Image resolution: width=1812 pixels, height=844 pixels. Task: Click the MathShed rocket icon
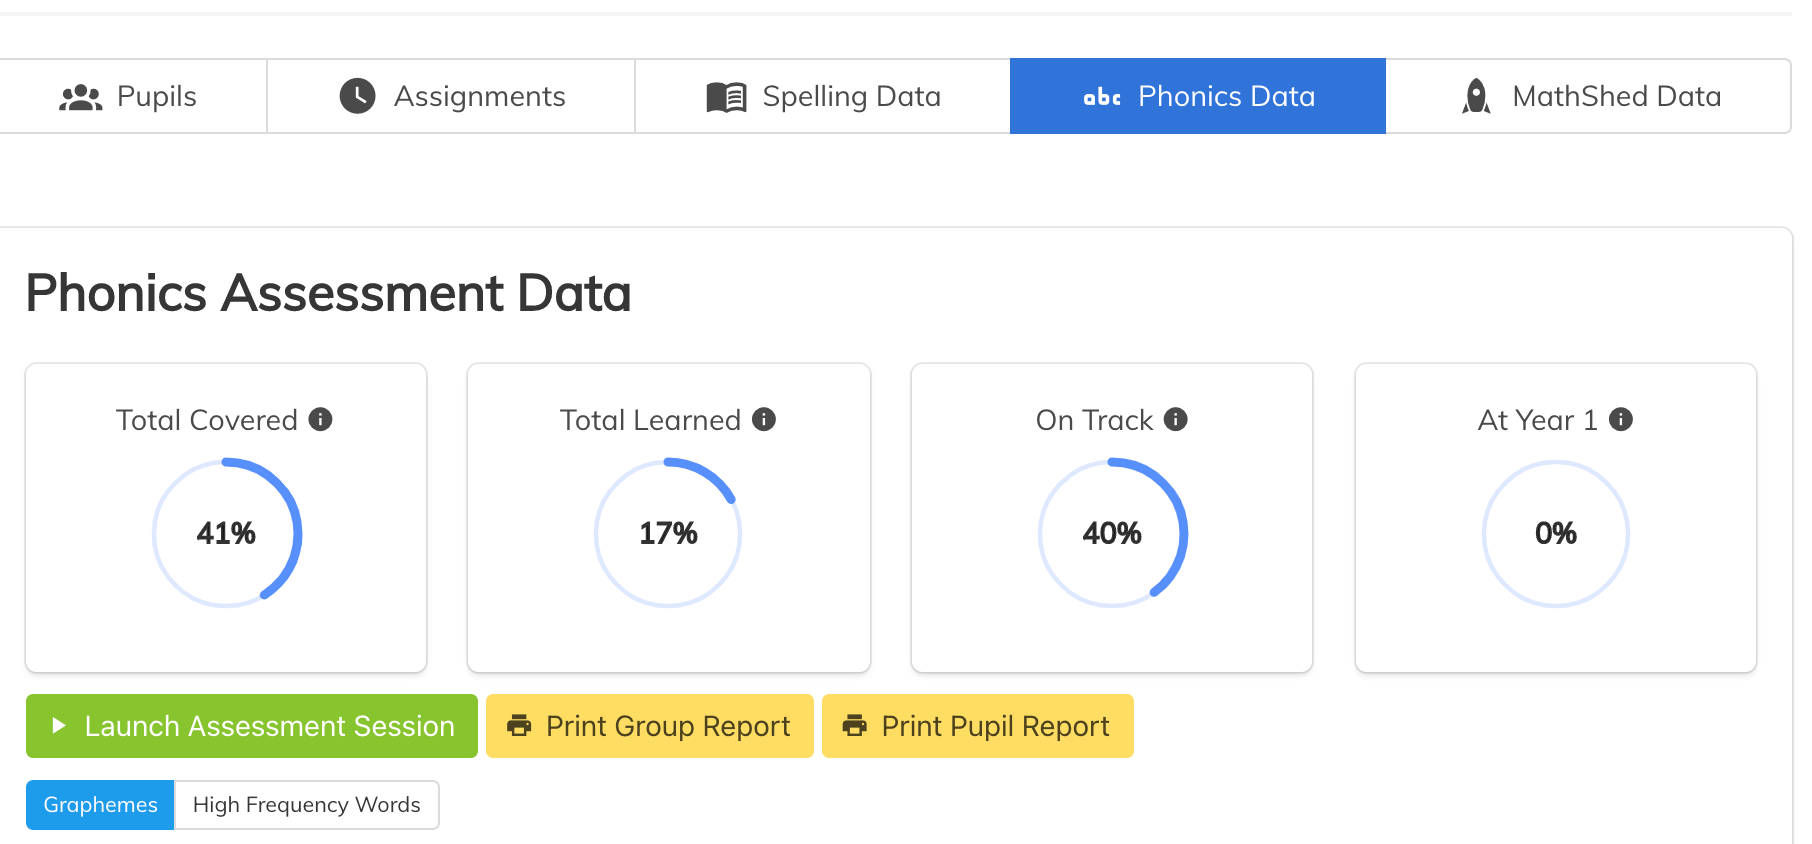coord(1476,96)
